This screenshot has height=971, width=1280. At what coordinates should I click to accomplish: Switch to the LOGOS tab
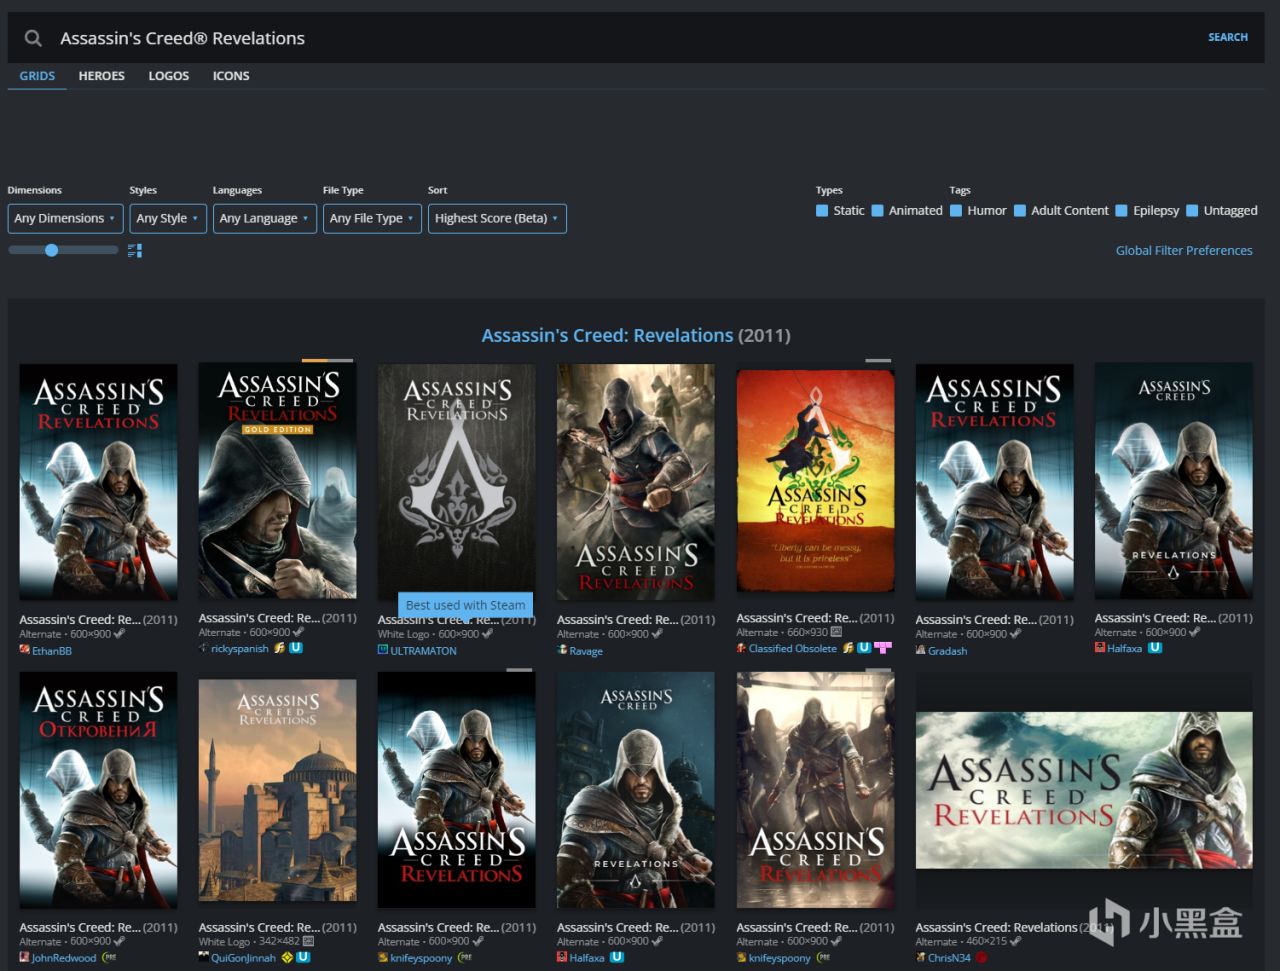click(x=168, y=76)
